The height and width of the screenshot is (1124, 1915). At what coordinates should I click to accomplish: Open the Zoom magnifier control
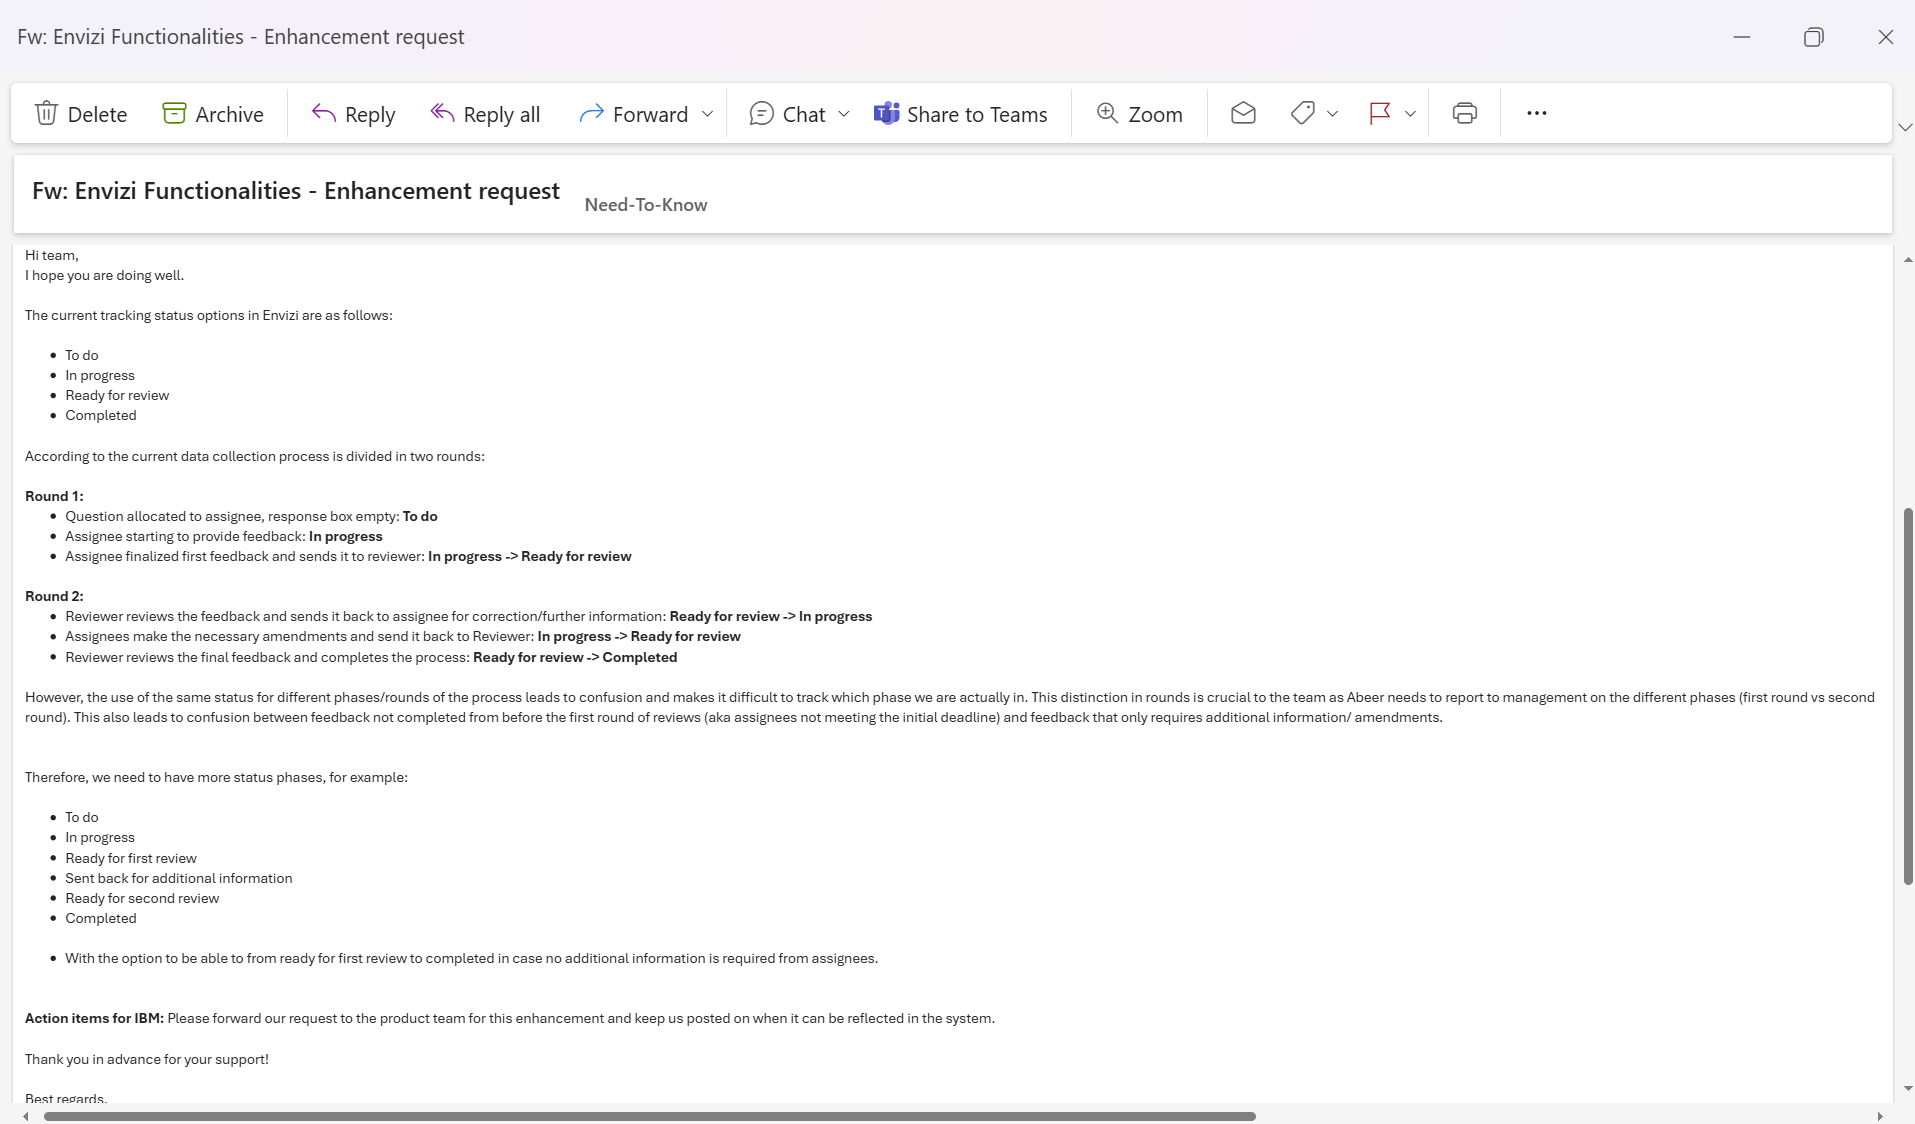[x=1139, y=114]
